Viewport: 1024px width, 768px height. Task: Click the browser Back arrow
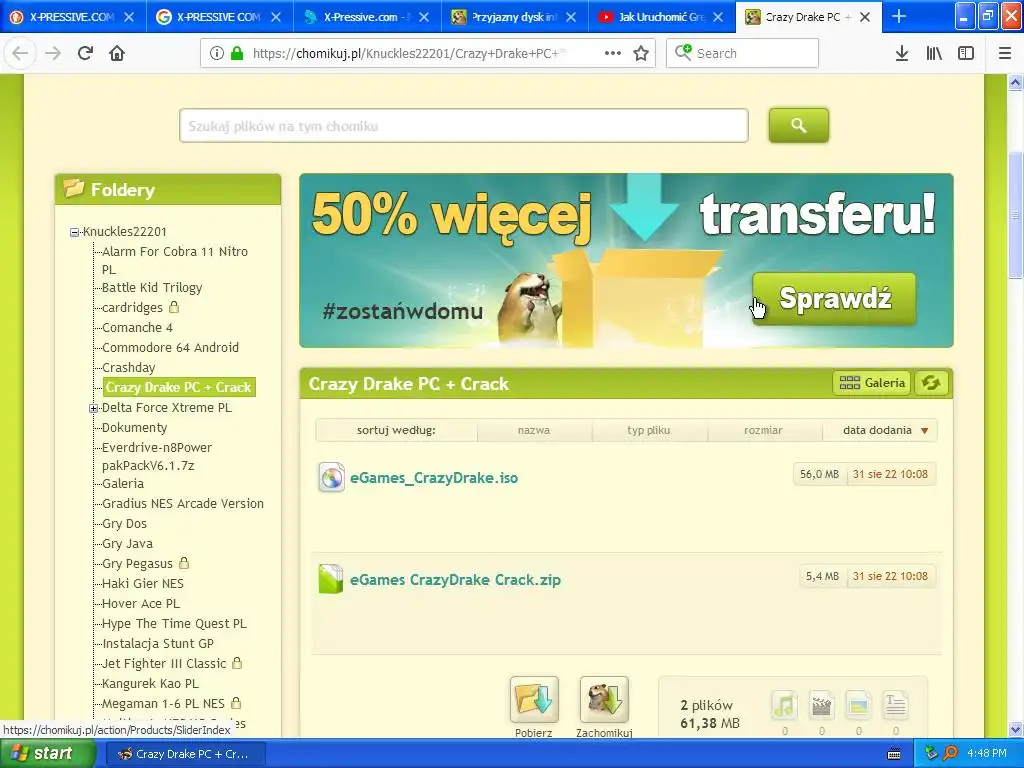20,53
